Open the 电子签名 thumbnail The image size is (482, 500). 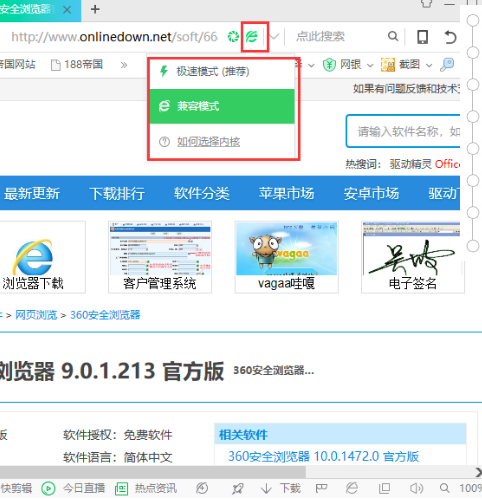[413, 257]
